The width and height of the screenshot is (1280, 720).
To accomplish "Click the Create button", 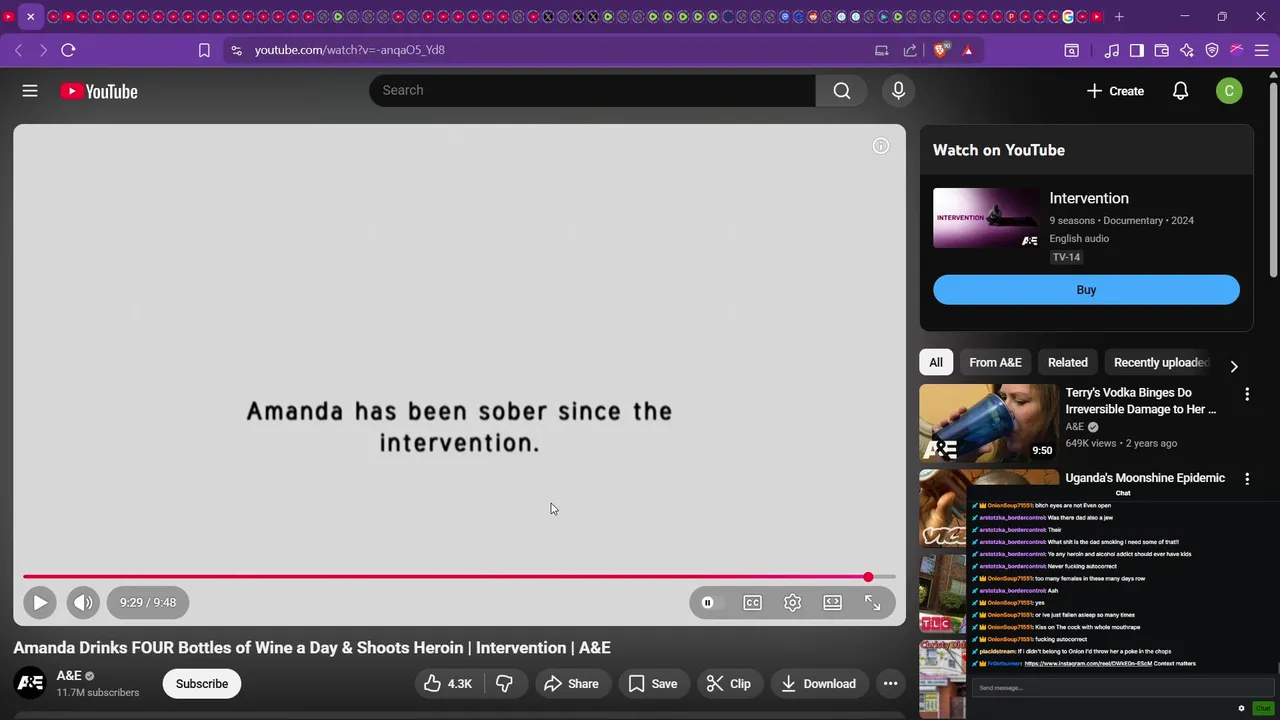I will point(1115,91).
